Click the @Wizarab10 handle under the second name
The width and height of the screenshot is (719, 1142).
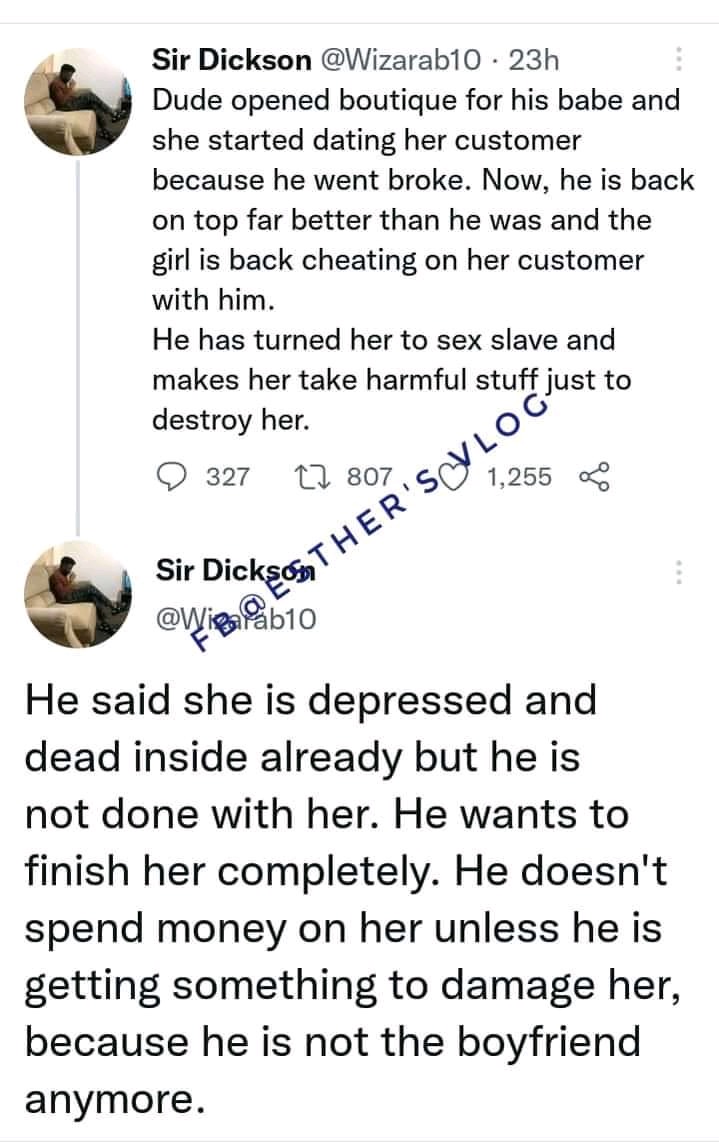coord(236,618)
